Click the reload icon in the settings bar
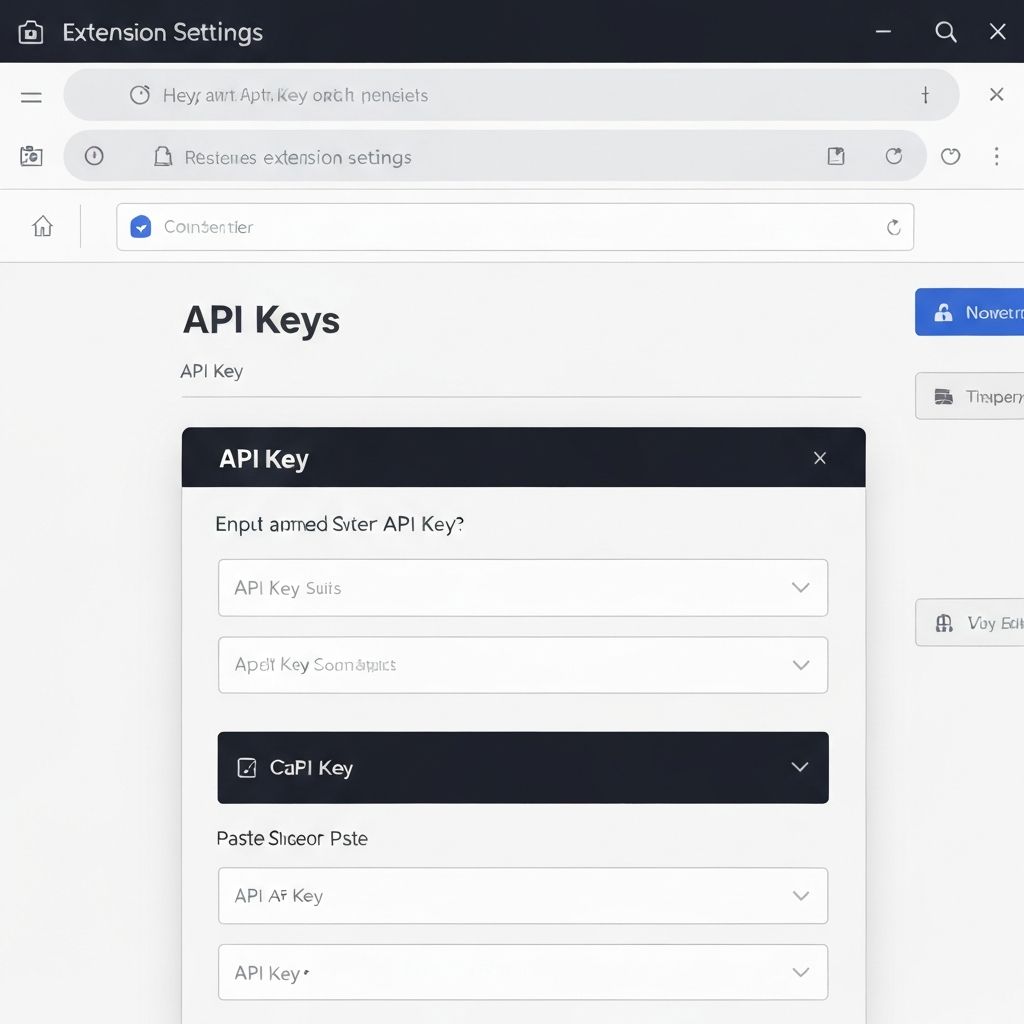1024x1024 pixels. click(x=894, y=156)
